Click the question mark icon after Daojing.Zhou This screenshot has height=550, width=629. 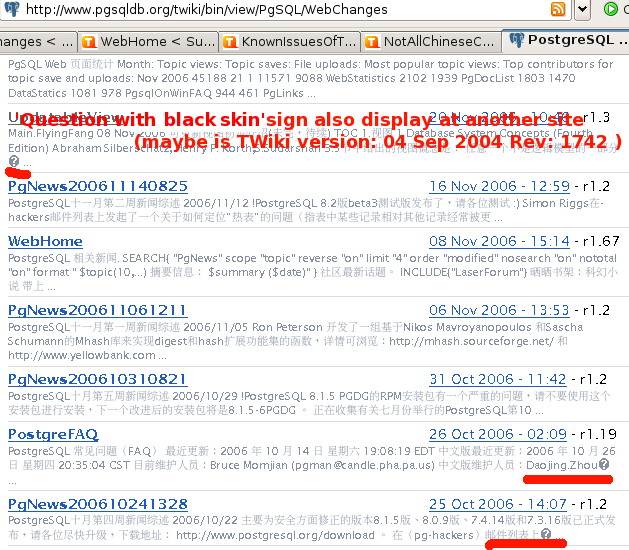point(604,465)
